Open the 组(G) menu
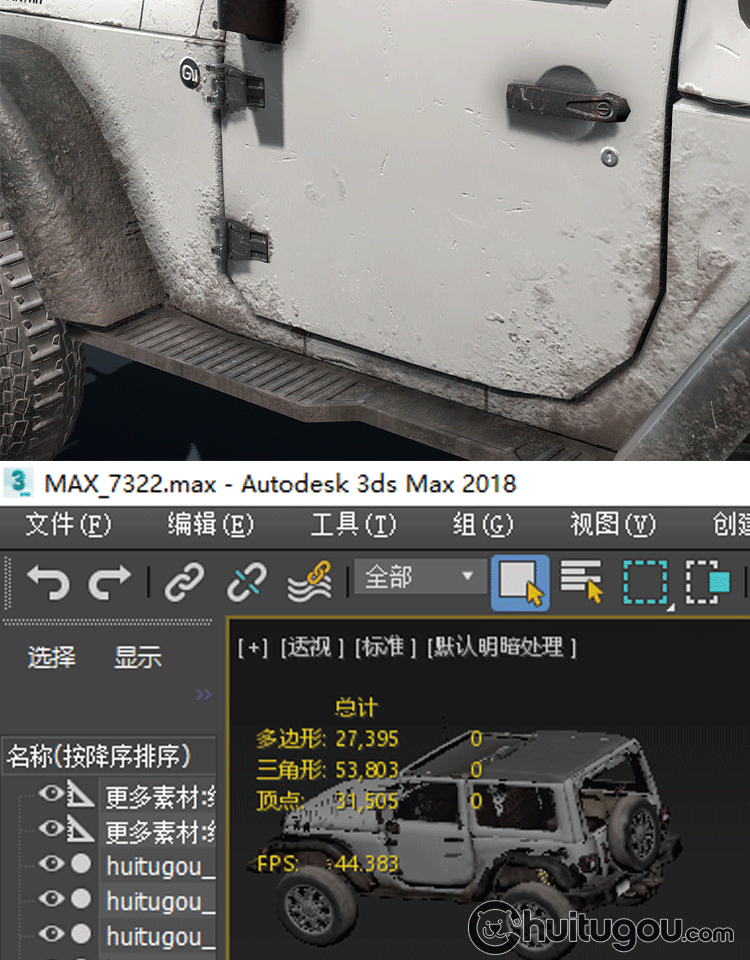The height and width of the screenshot is (960, 750). click(482, 525)
